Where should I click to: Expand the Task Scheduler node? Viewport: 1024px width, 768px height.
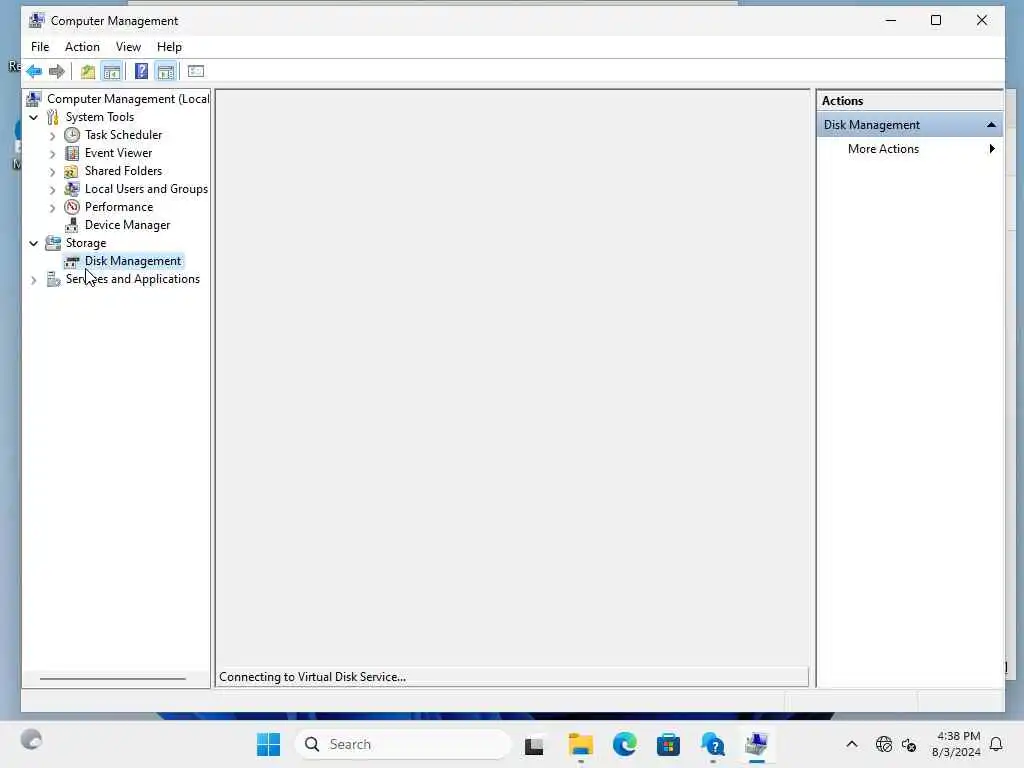(52, 136)
